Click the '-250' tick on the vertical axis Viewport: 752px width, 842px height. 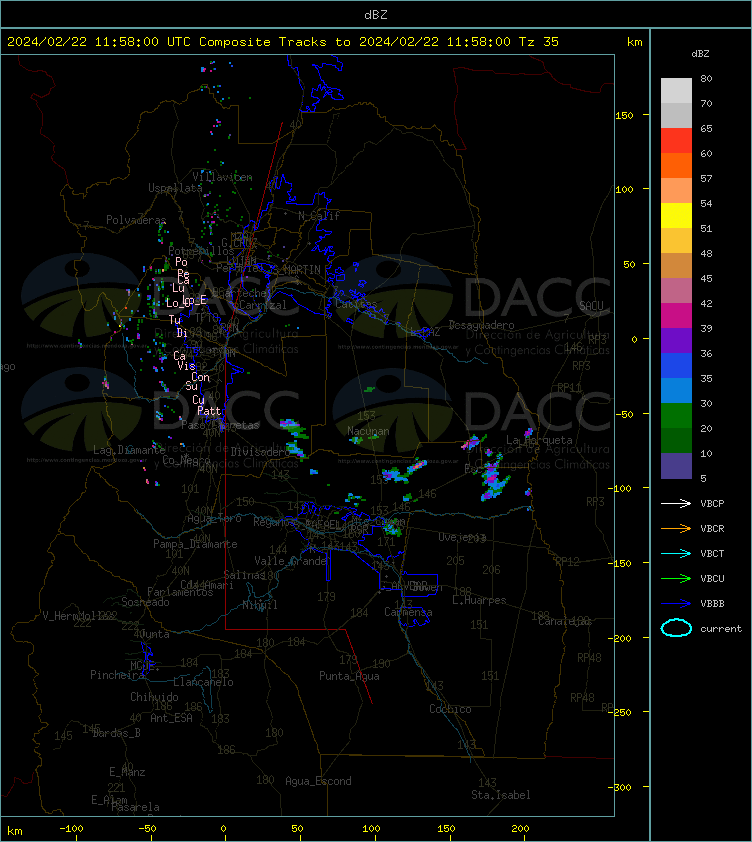click(x=621, y=712)
